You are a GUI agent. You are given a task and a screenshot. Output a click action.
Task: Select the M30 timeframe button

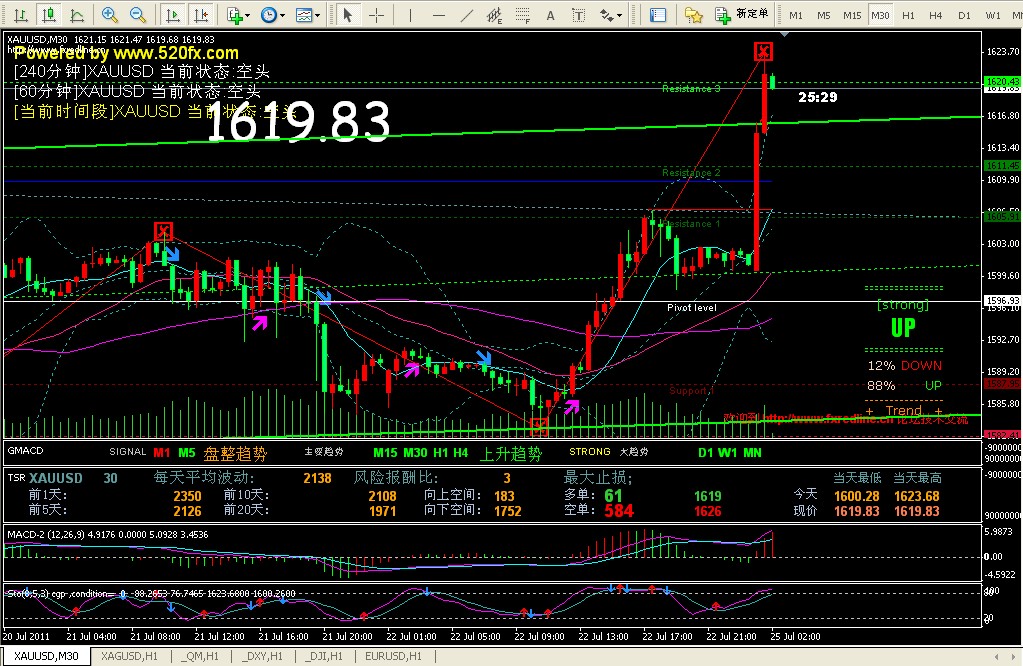880,15
